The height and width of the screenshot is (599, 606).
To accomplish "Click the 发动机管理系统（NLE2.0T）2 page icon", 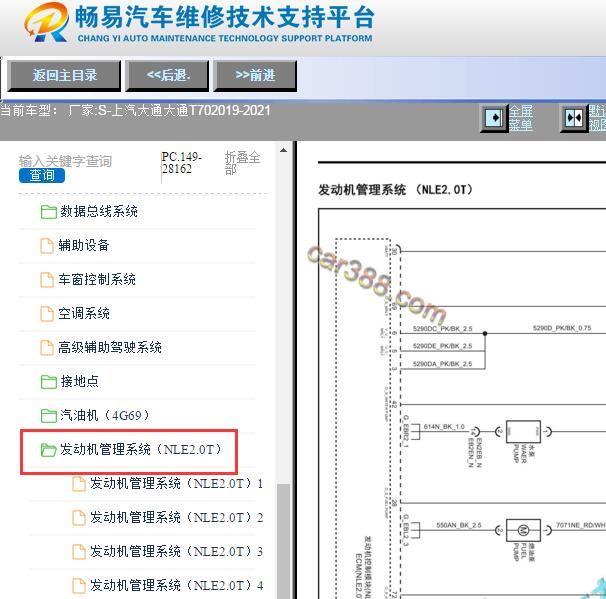I will 79,518.
